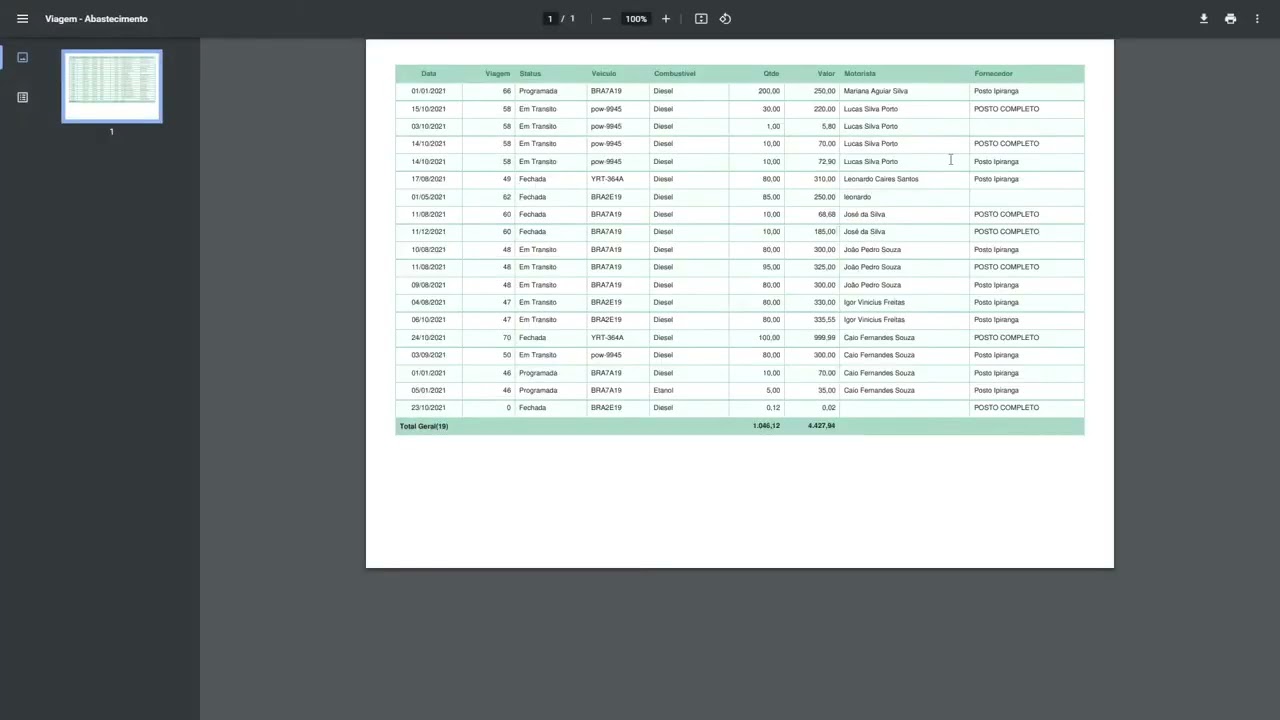Zoom in with the plus icon
Image resolution: width=1280 pixels, height=720 pixels.
[666, 19]
